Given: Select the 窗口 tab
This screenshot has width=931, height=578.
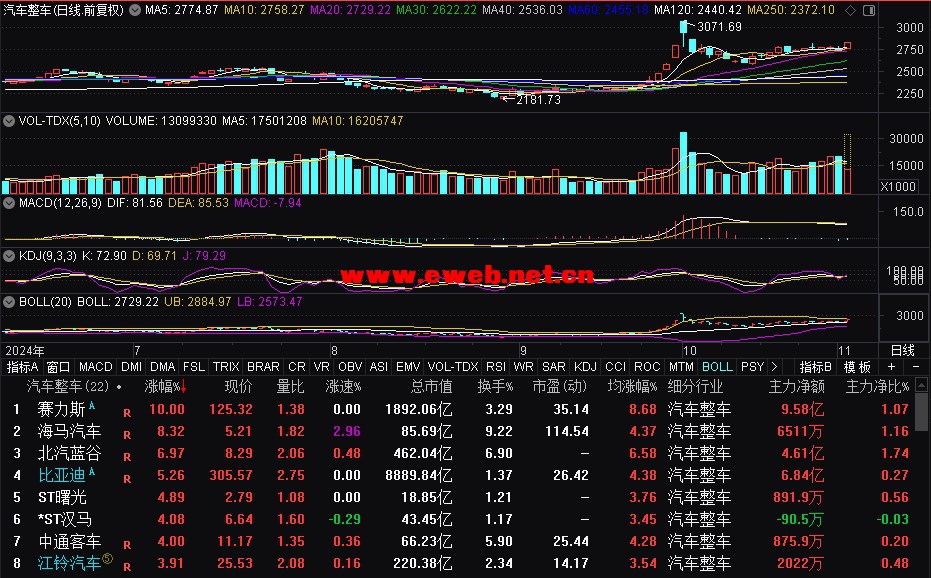Looking at the screenshot, I should (x=58, y=367).
